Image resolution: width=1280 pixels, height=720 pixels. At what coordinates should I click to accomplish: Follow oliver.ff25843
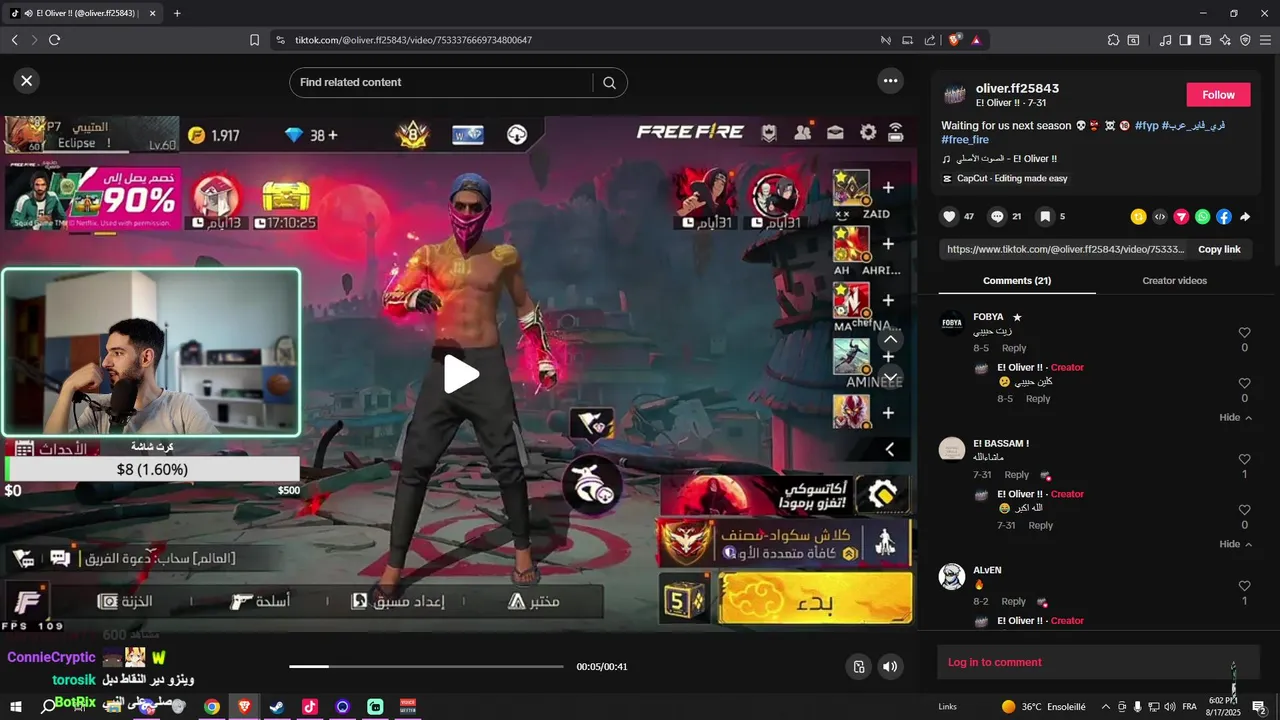(1218, 94)
